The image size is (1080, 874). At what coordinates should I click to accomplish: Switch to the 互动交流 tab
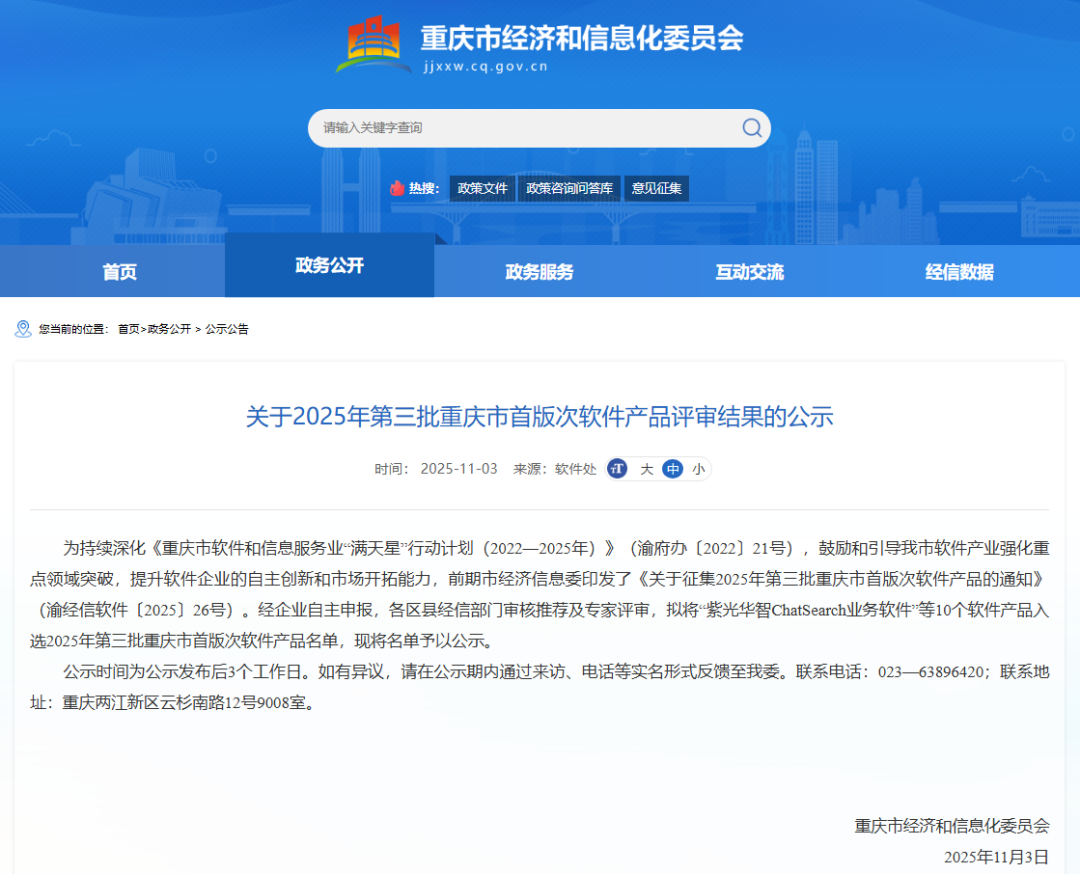coord(749,272)
